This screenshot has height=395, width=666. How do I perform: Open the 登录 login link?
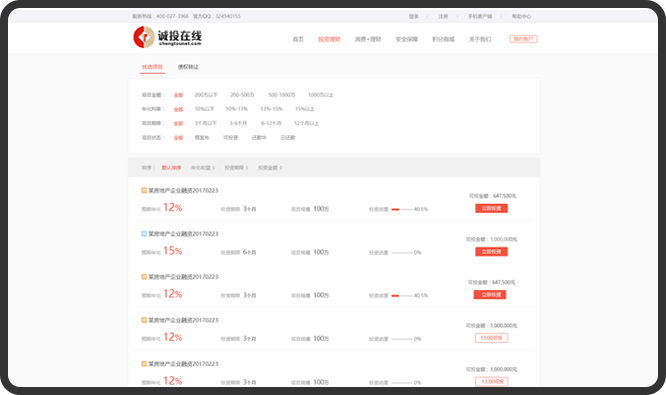tap(413, 17)
